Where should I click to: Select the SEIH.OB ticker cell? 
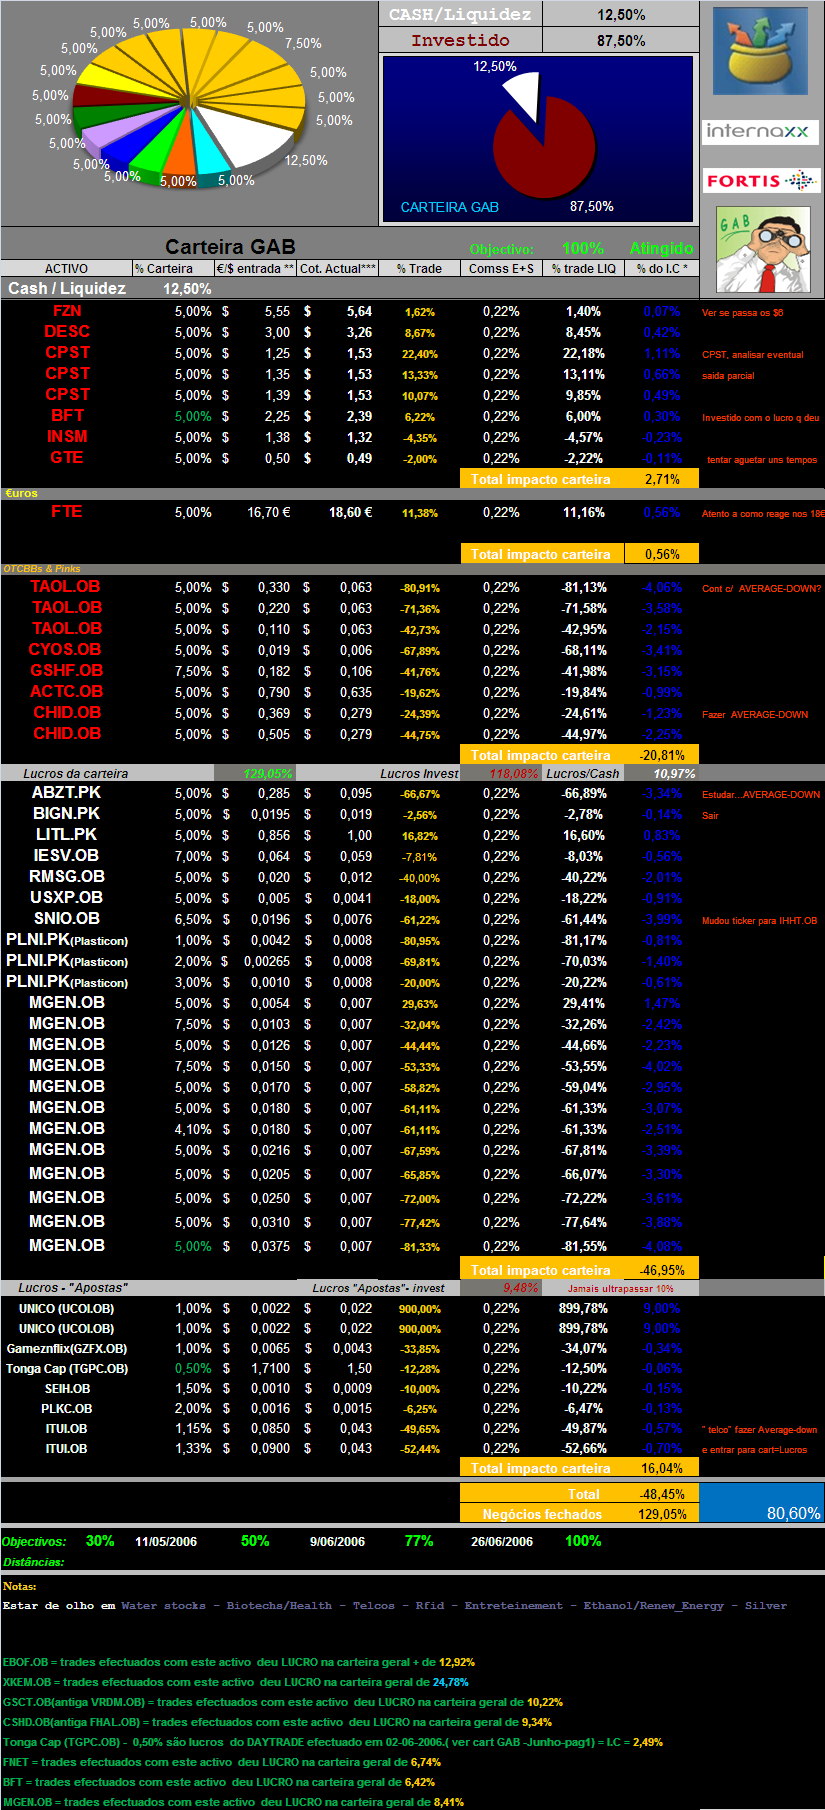click(67, 1389)
